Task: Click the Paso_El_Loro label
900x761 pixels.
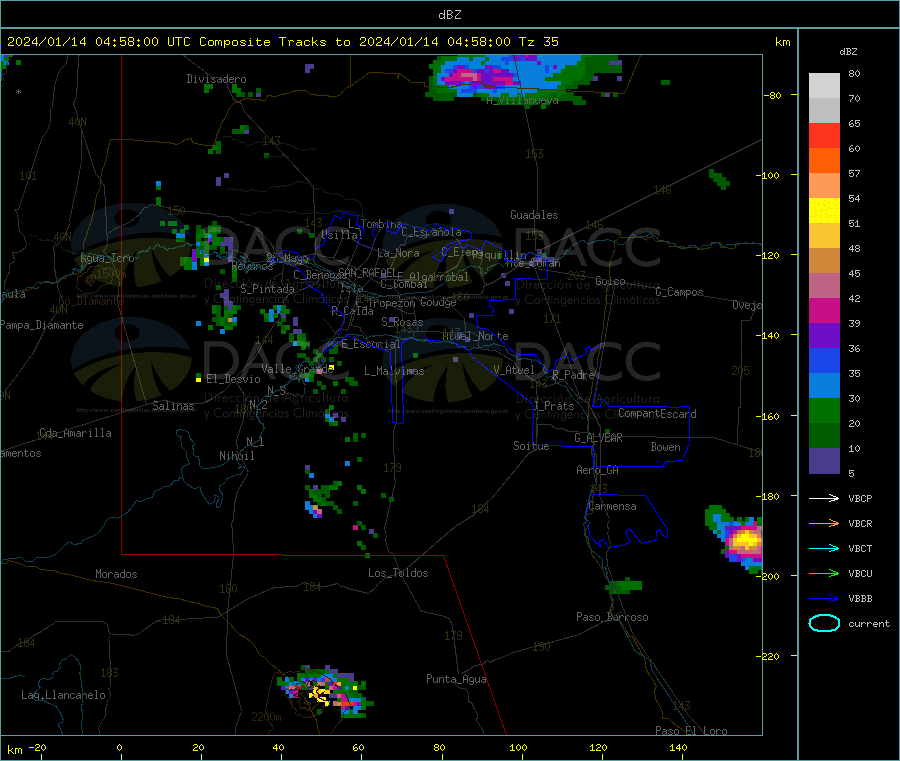Action: point(691,731)
